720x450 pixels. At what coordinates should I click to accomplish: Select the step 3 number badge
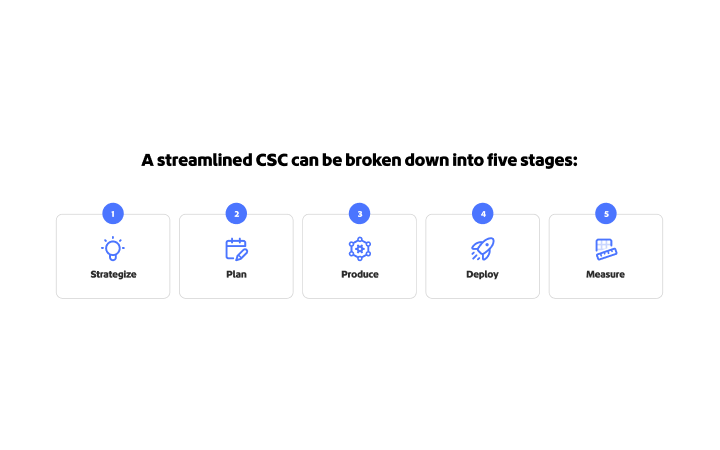point(360,213)
